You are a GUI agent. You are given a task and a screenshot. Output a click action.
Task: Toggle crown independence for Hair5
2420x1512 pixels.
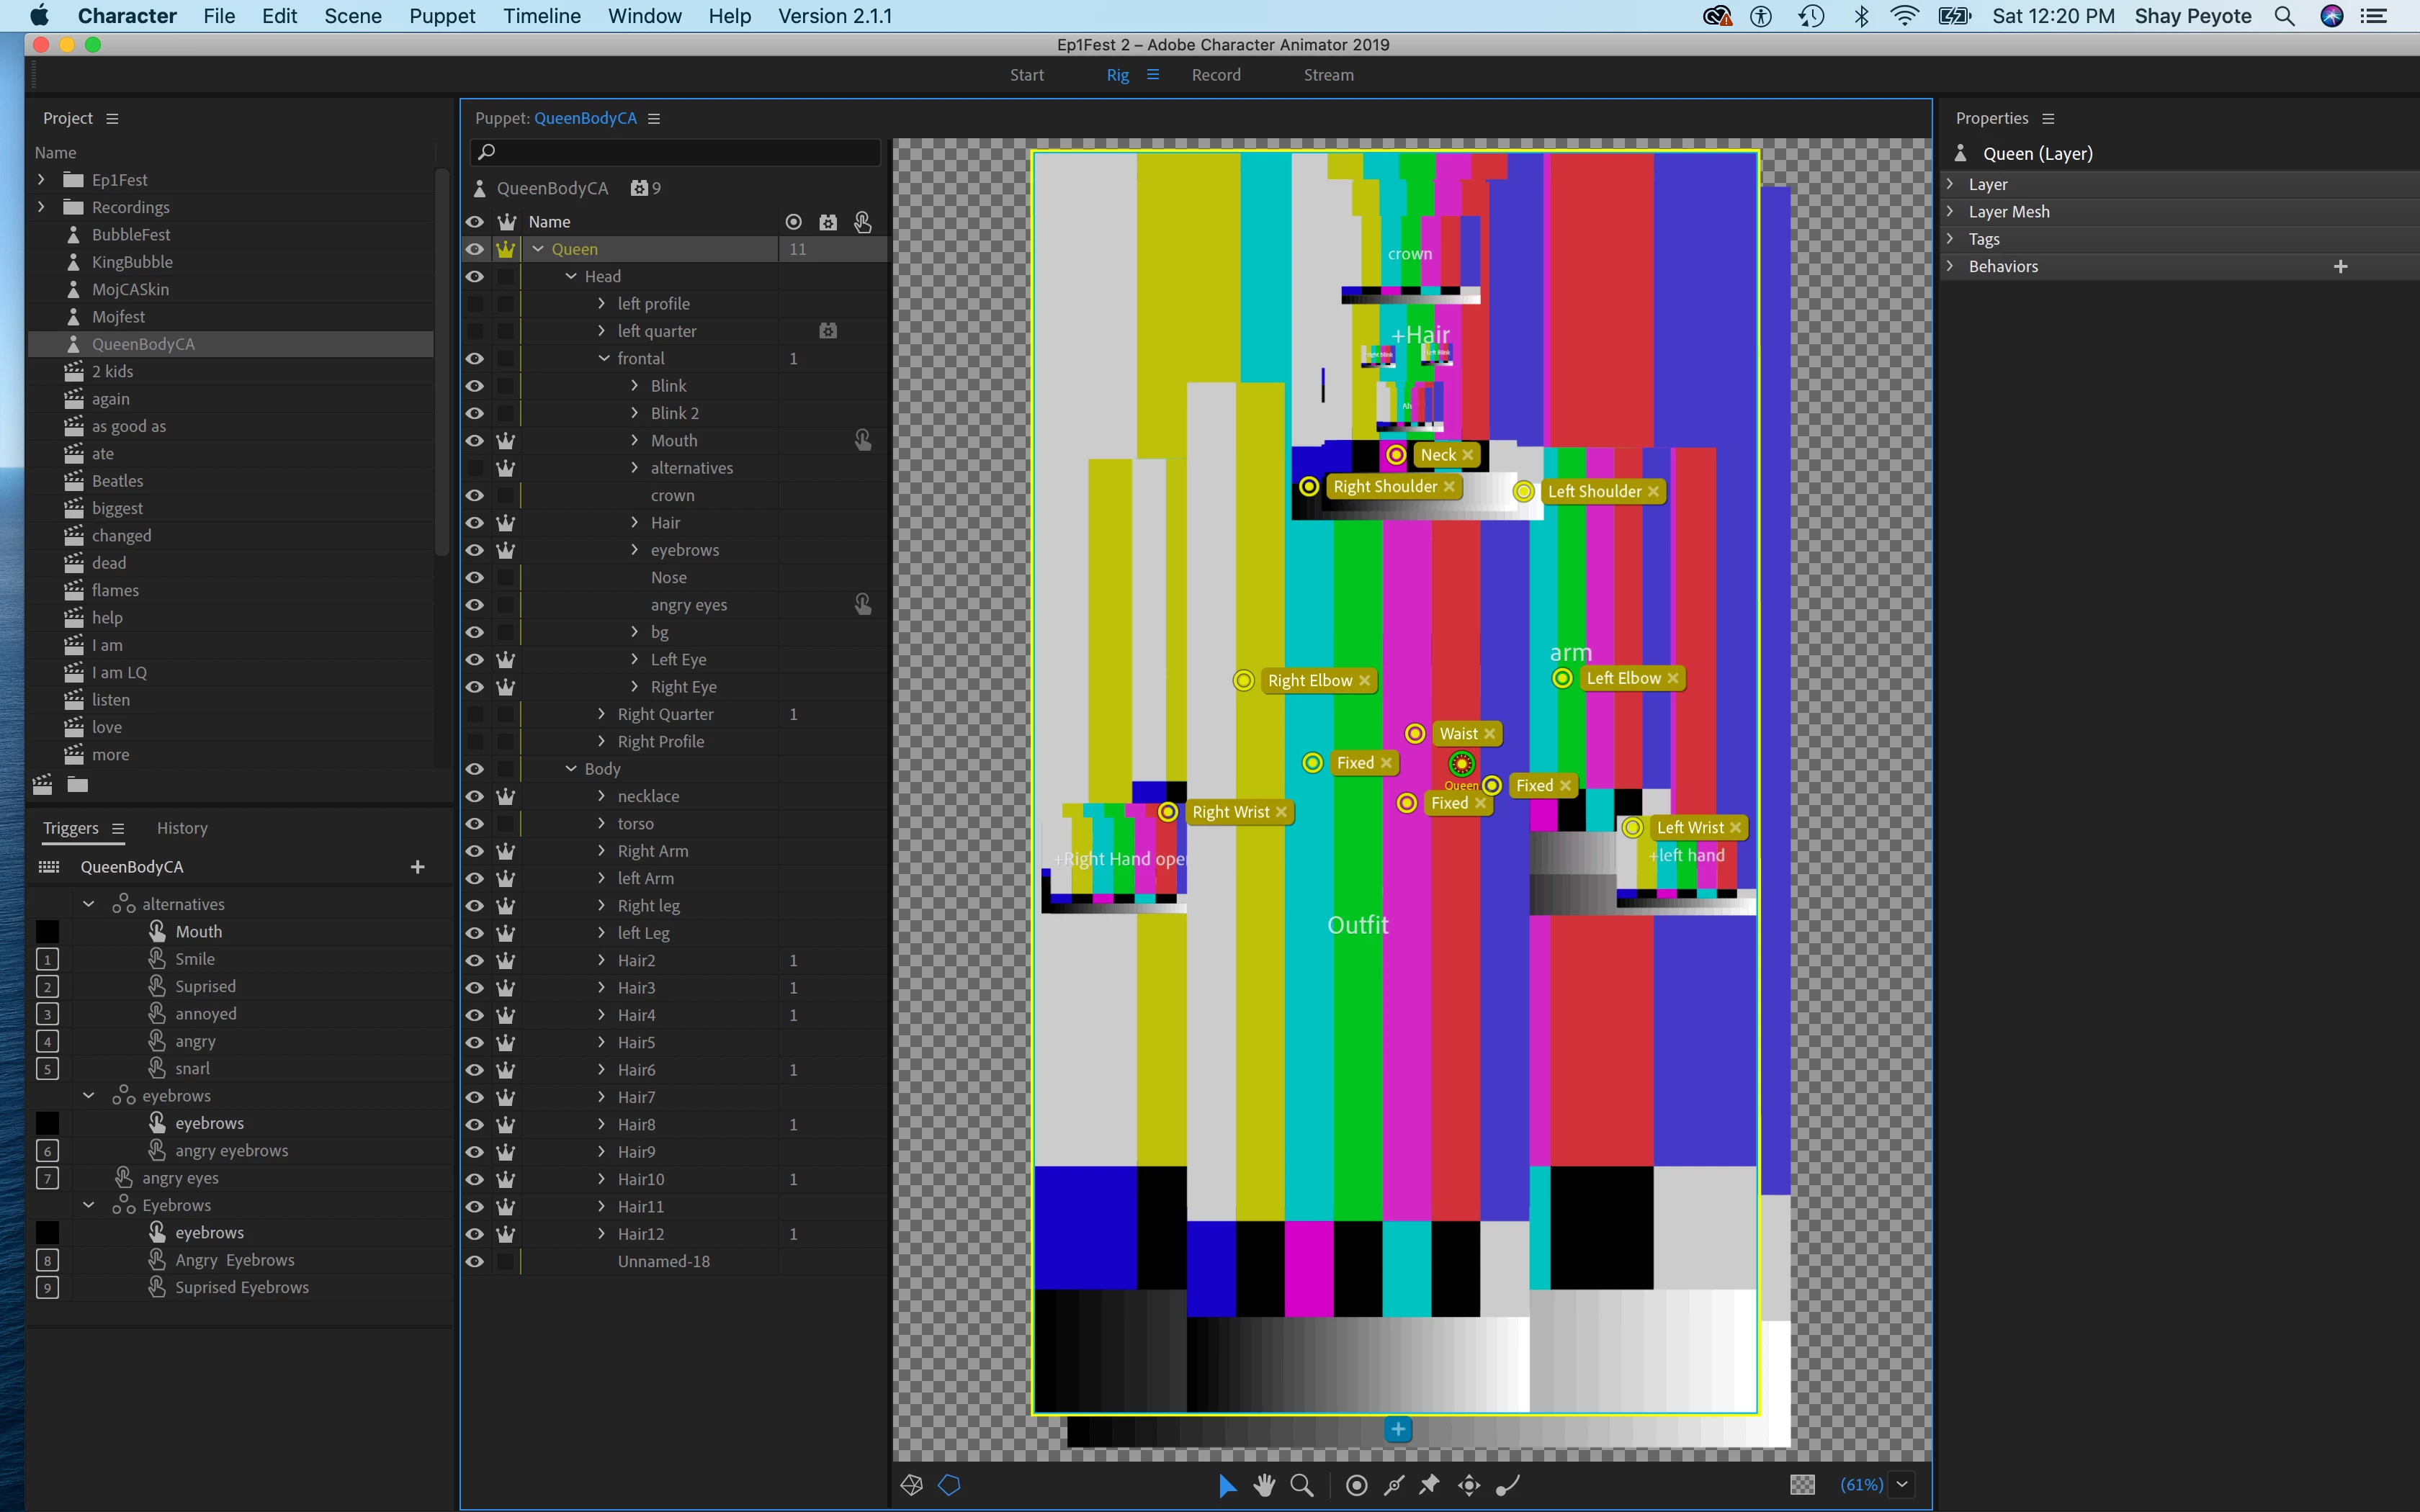[x=506, y=1043]
